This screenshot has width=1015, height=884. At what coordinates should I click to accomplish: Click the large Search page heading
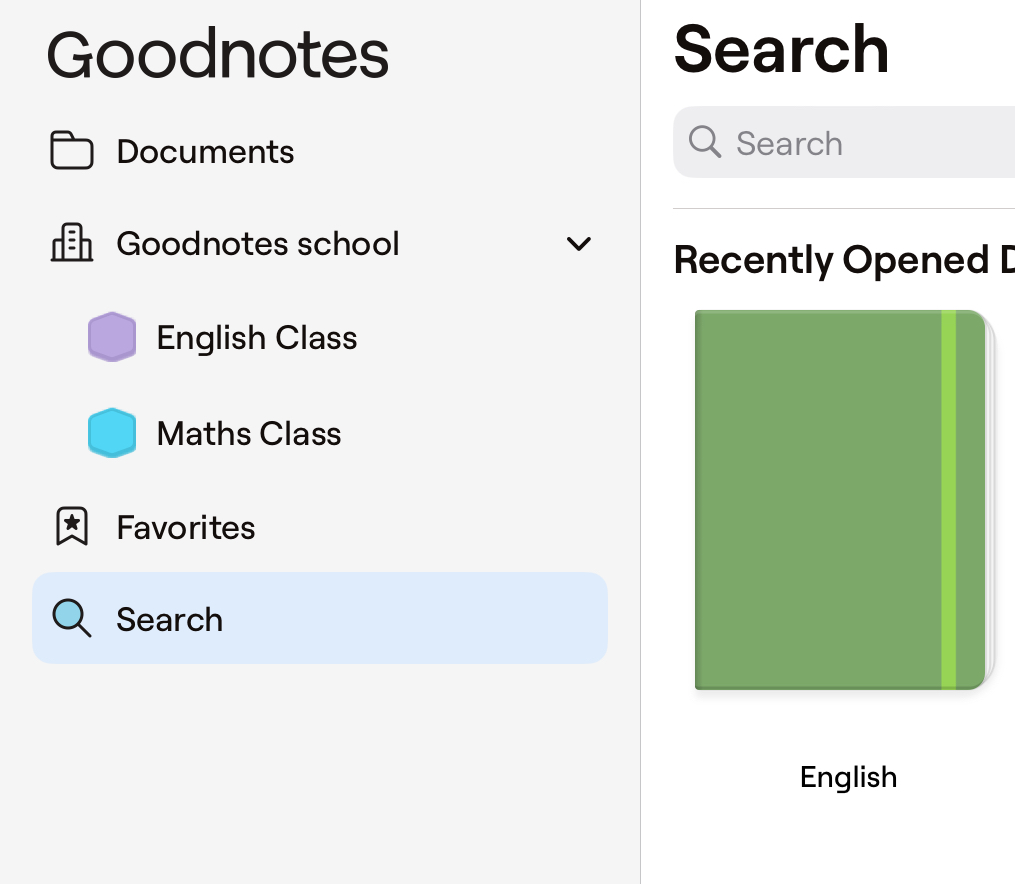[781, 49]
